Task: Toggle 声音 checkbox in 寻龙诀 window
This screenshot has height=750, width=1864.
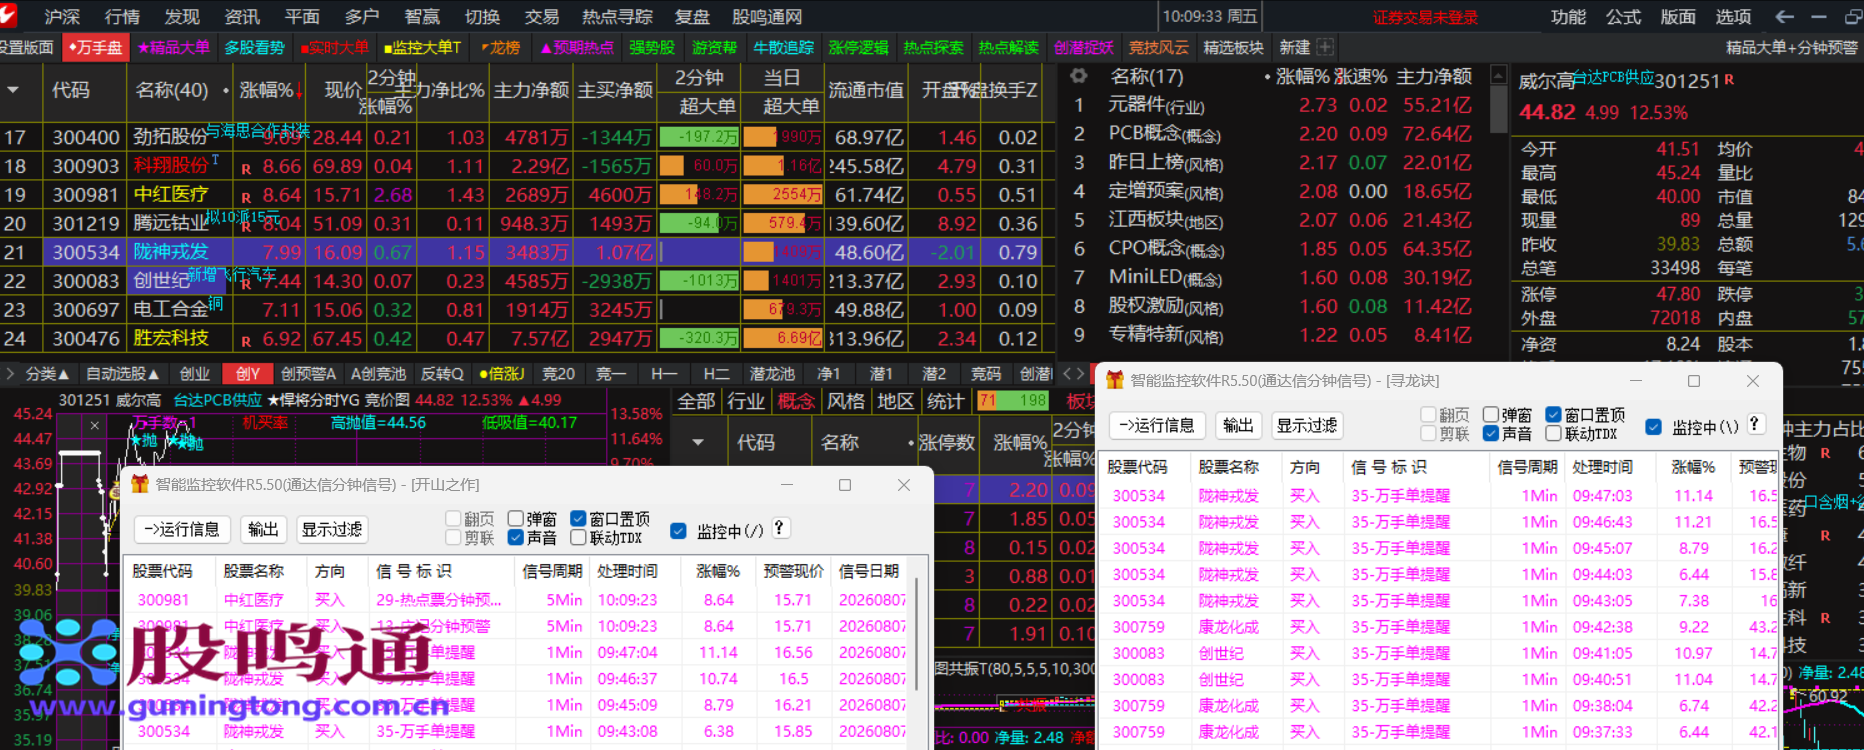Action: click(x=1491, y=433)
